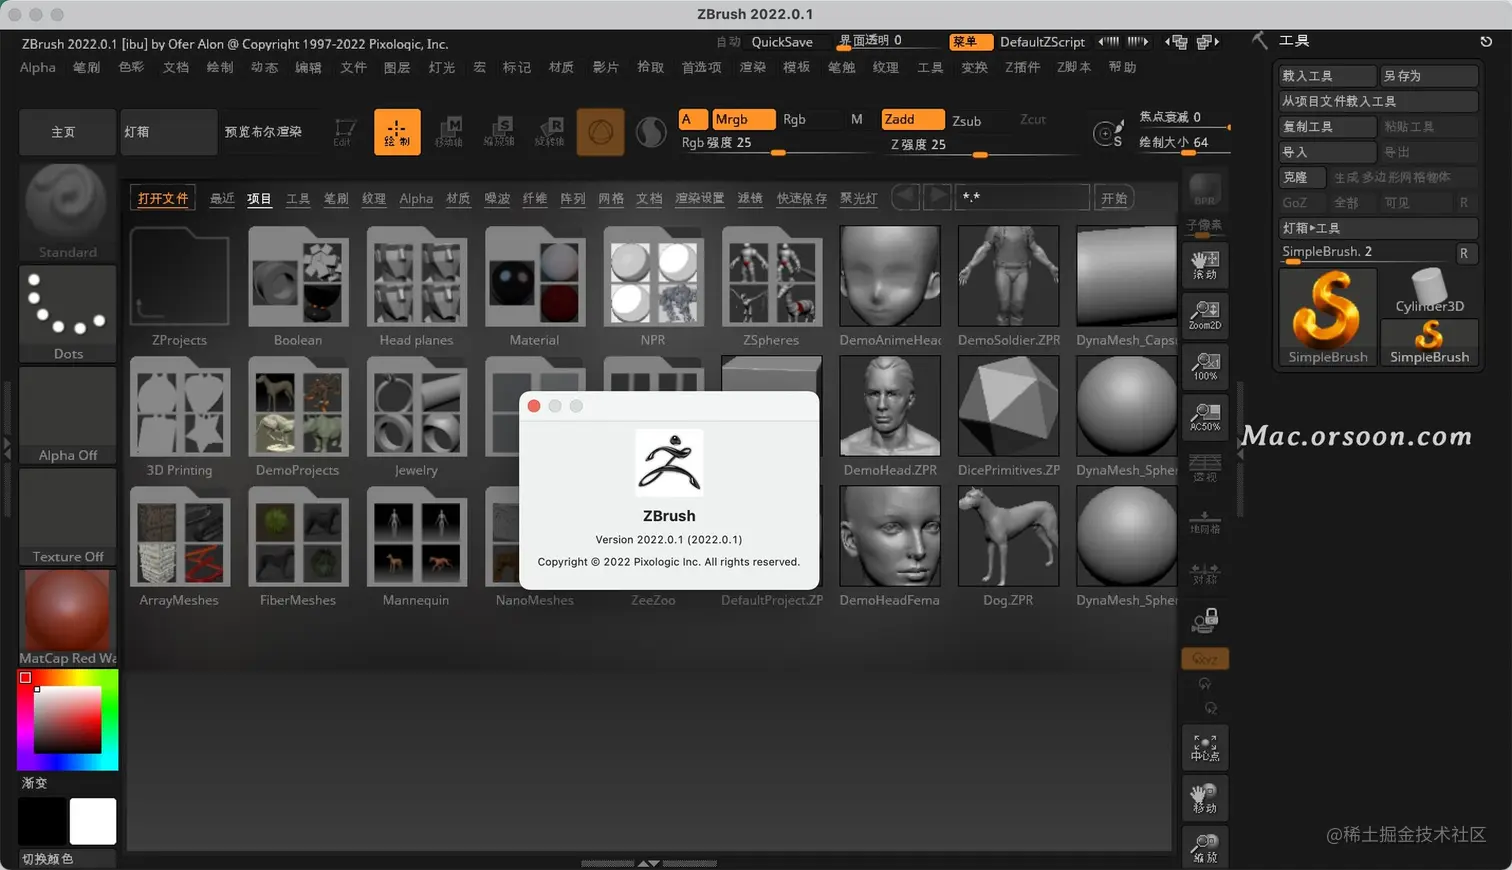This screenshot has height=870, width=1512.
Task: Select the Rotate (旋转轴) gizmo icon
Action: click(550, 132)
